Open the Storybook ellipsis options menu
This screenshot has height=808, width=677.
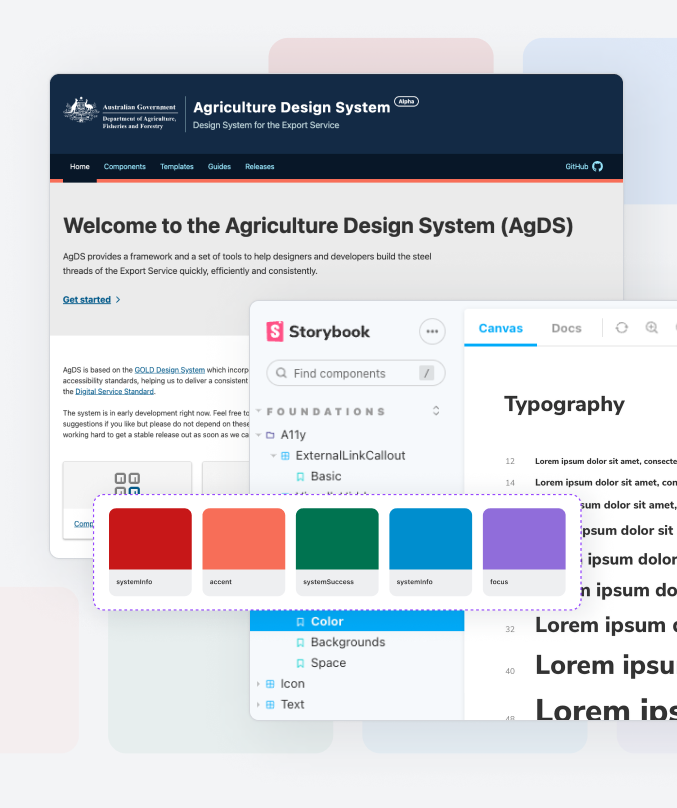[x=432, y=331]
